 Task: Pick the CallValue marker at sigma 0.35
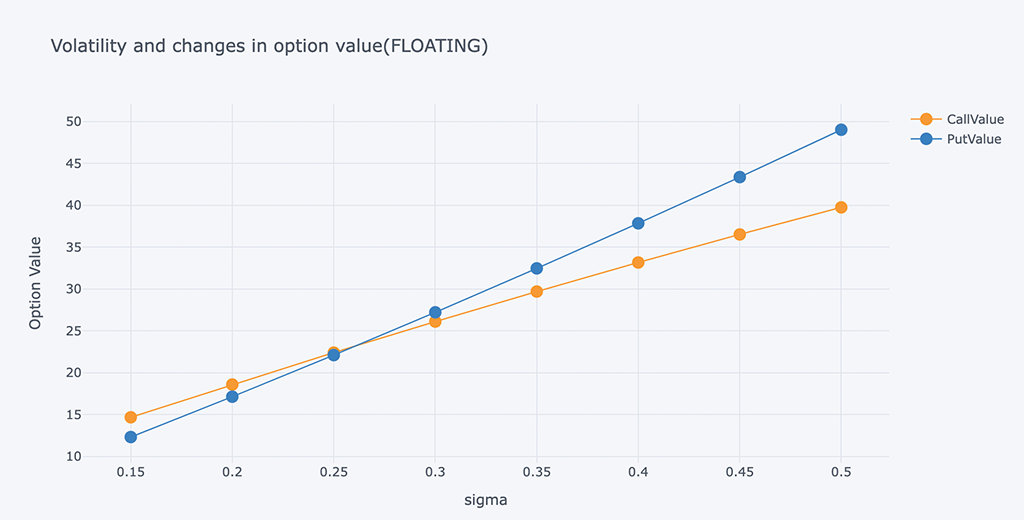pyautogui.click(x=536, y=291)
